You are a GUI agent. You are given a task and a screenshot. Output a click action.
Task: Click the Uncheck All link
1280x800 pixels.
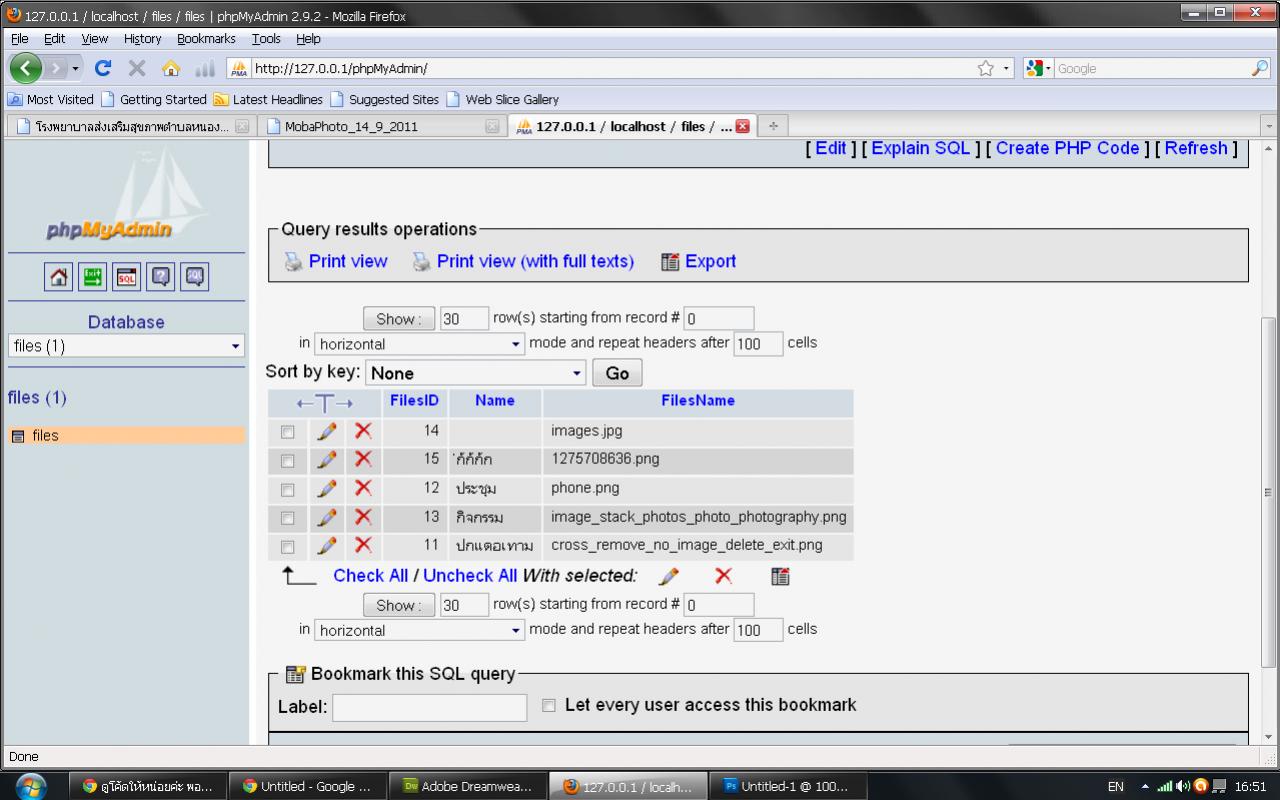(470, 575)
